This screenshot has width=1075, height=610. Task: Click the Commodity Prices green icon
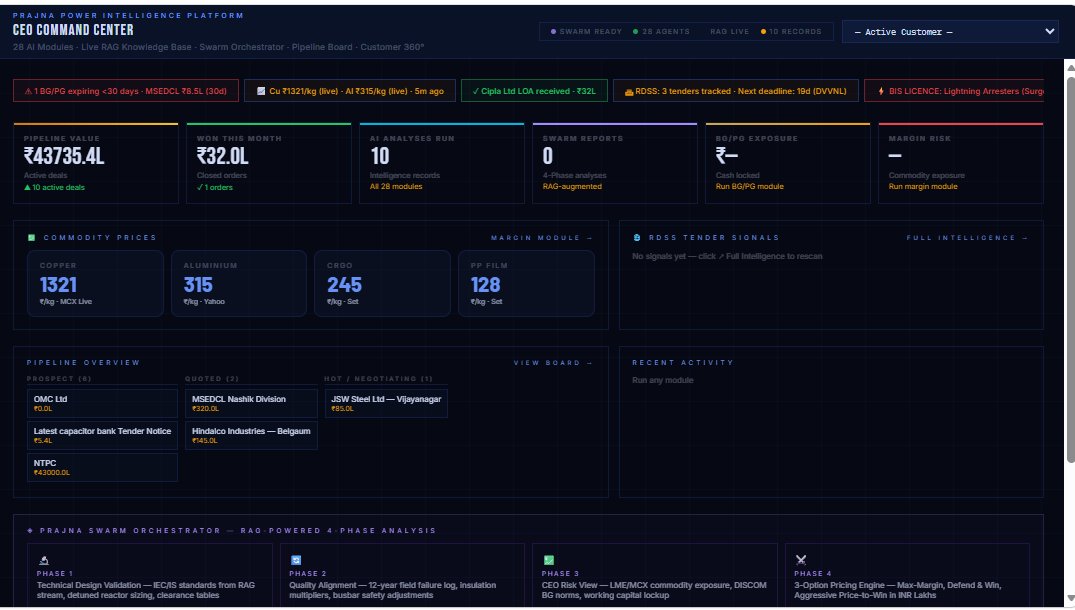click(31, 238)
